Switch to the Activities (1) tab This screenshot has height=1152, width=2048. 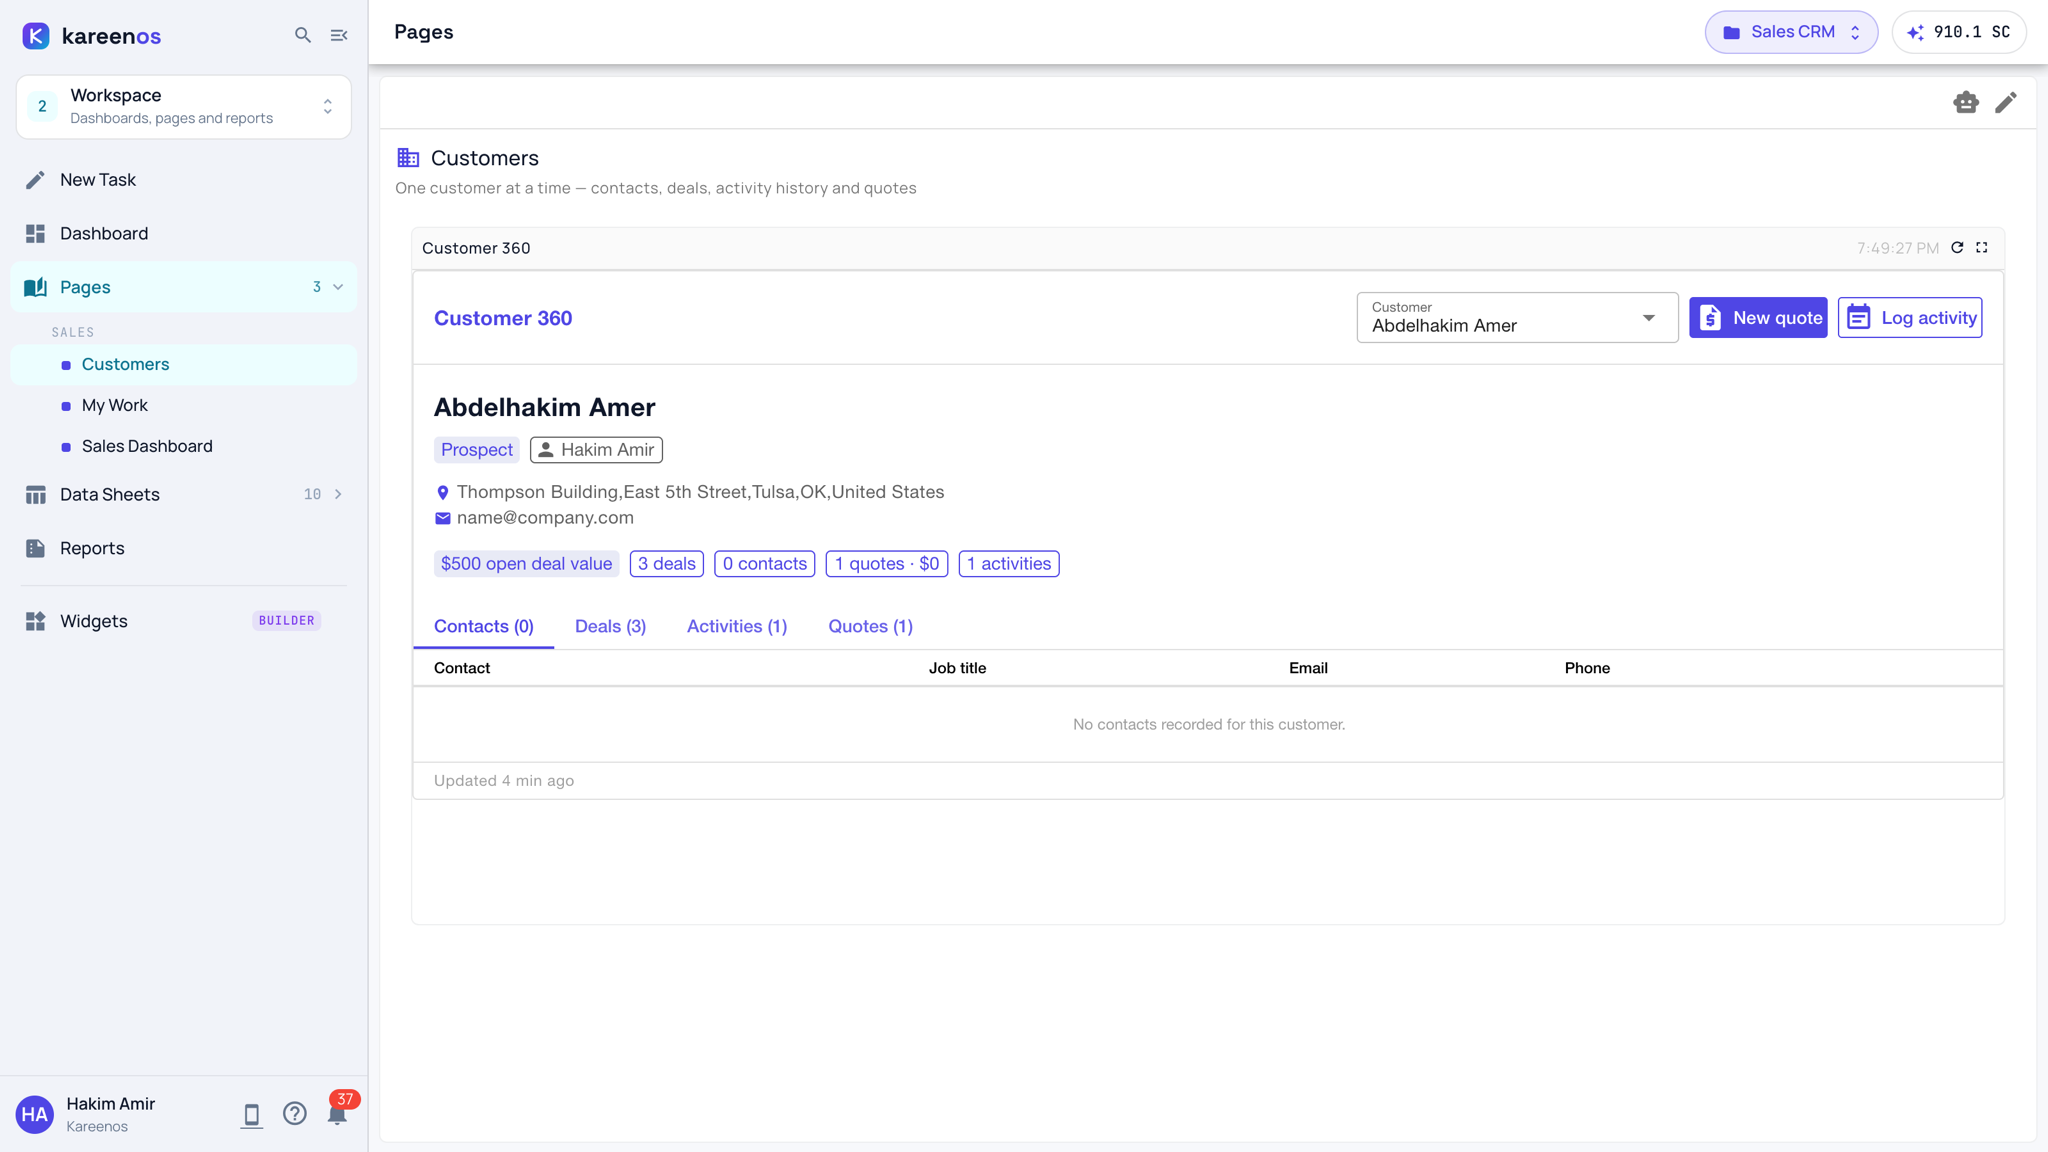click(x=737, y=626)
